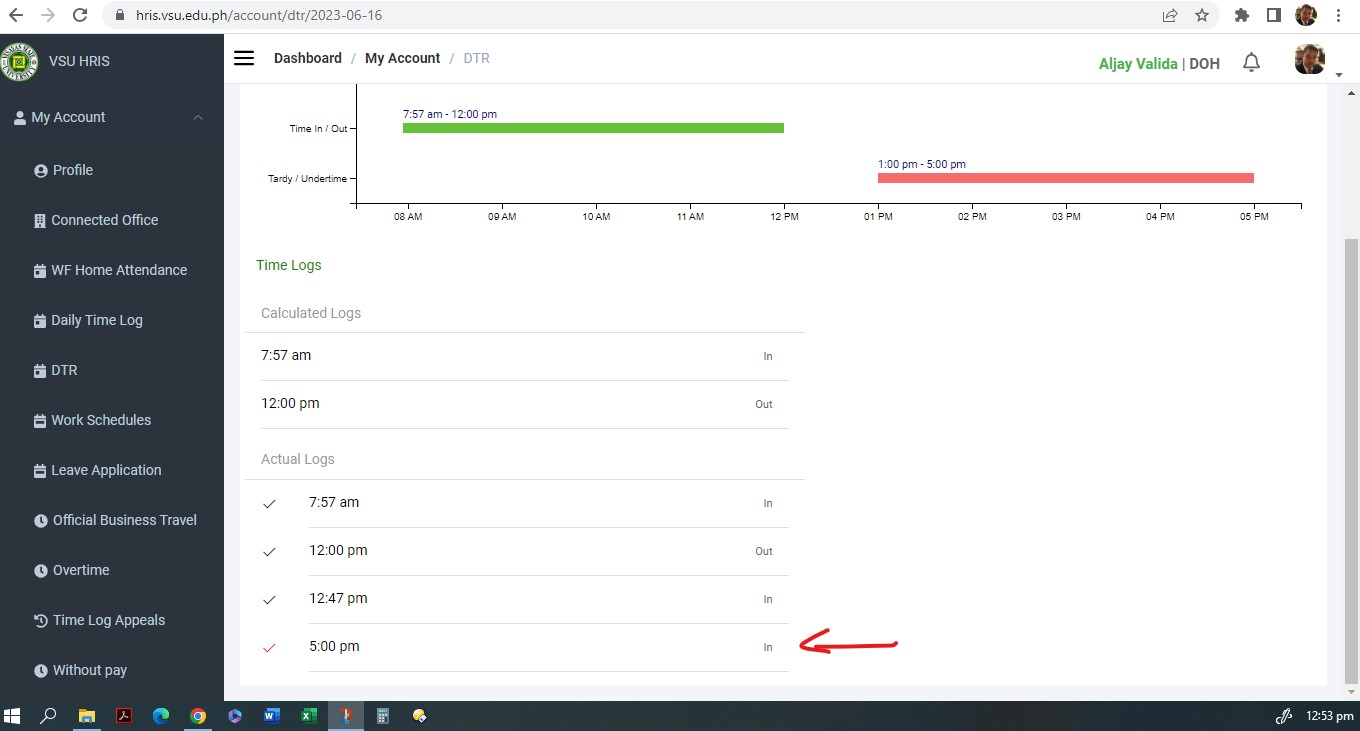The width and height of the screenshot is (1360, 731).
Task: Open Excel from the Windows taskbar
Action: (309, 716)
